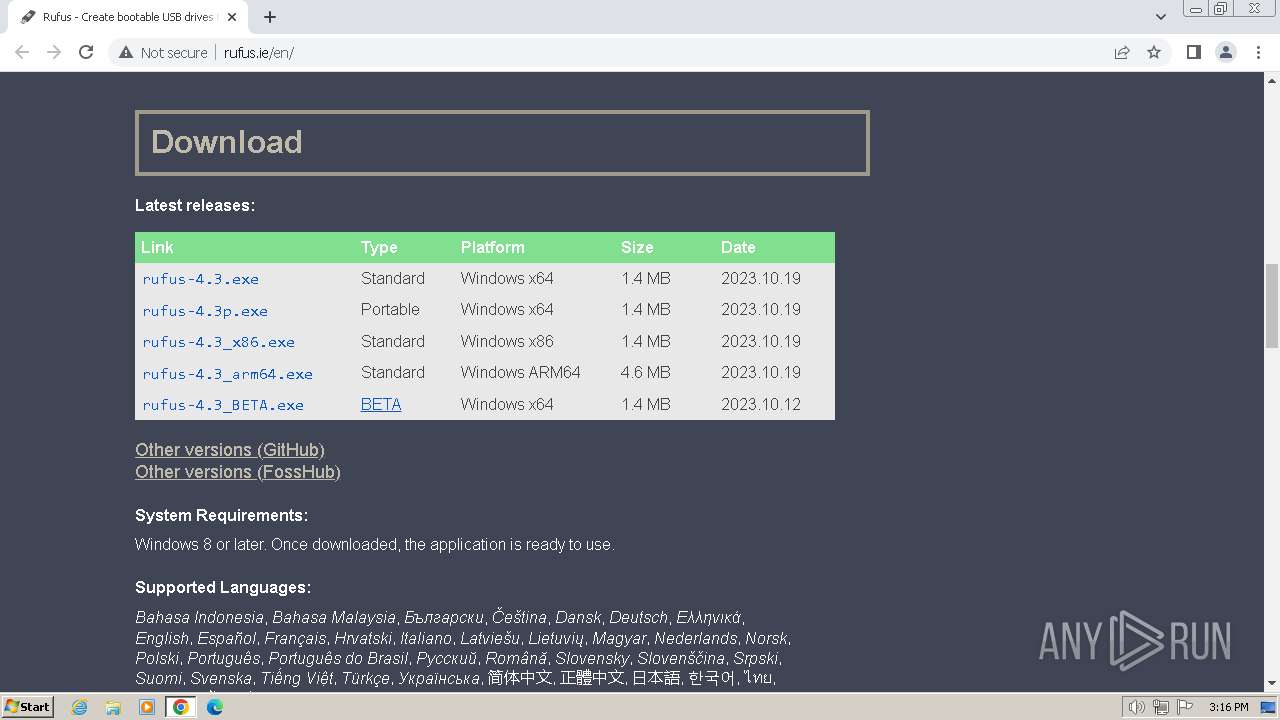1280x720 pixels.
Task: Launch Microsoft Edge from taskbar
Action: [215, 707]
